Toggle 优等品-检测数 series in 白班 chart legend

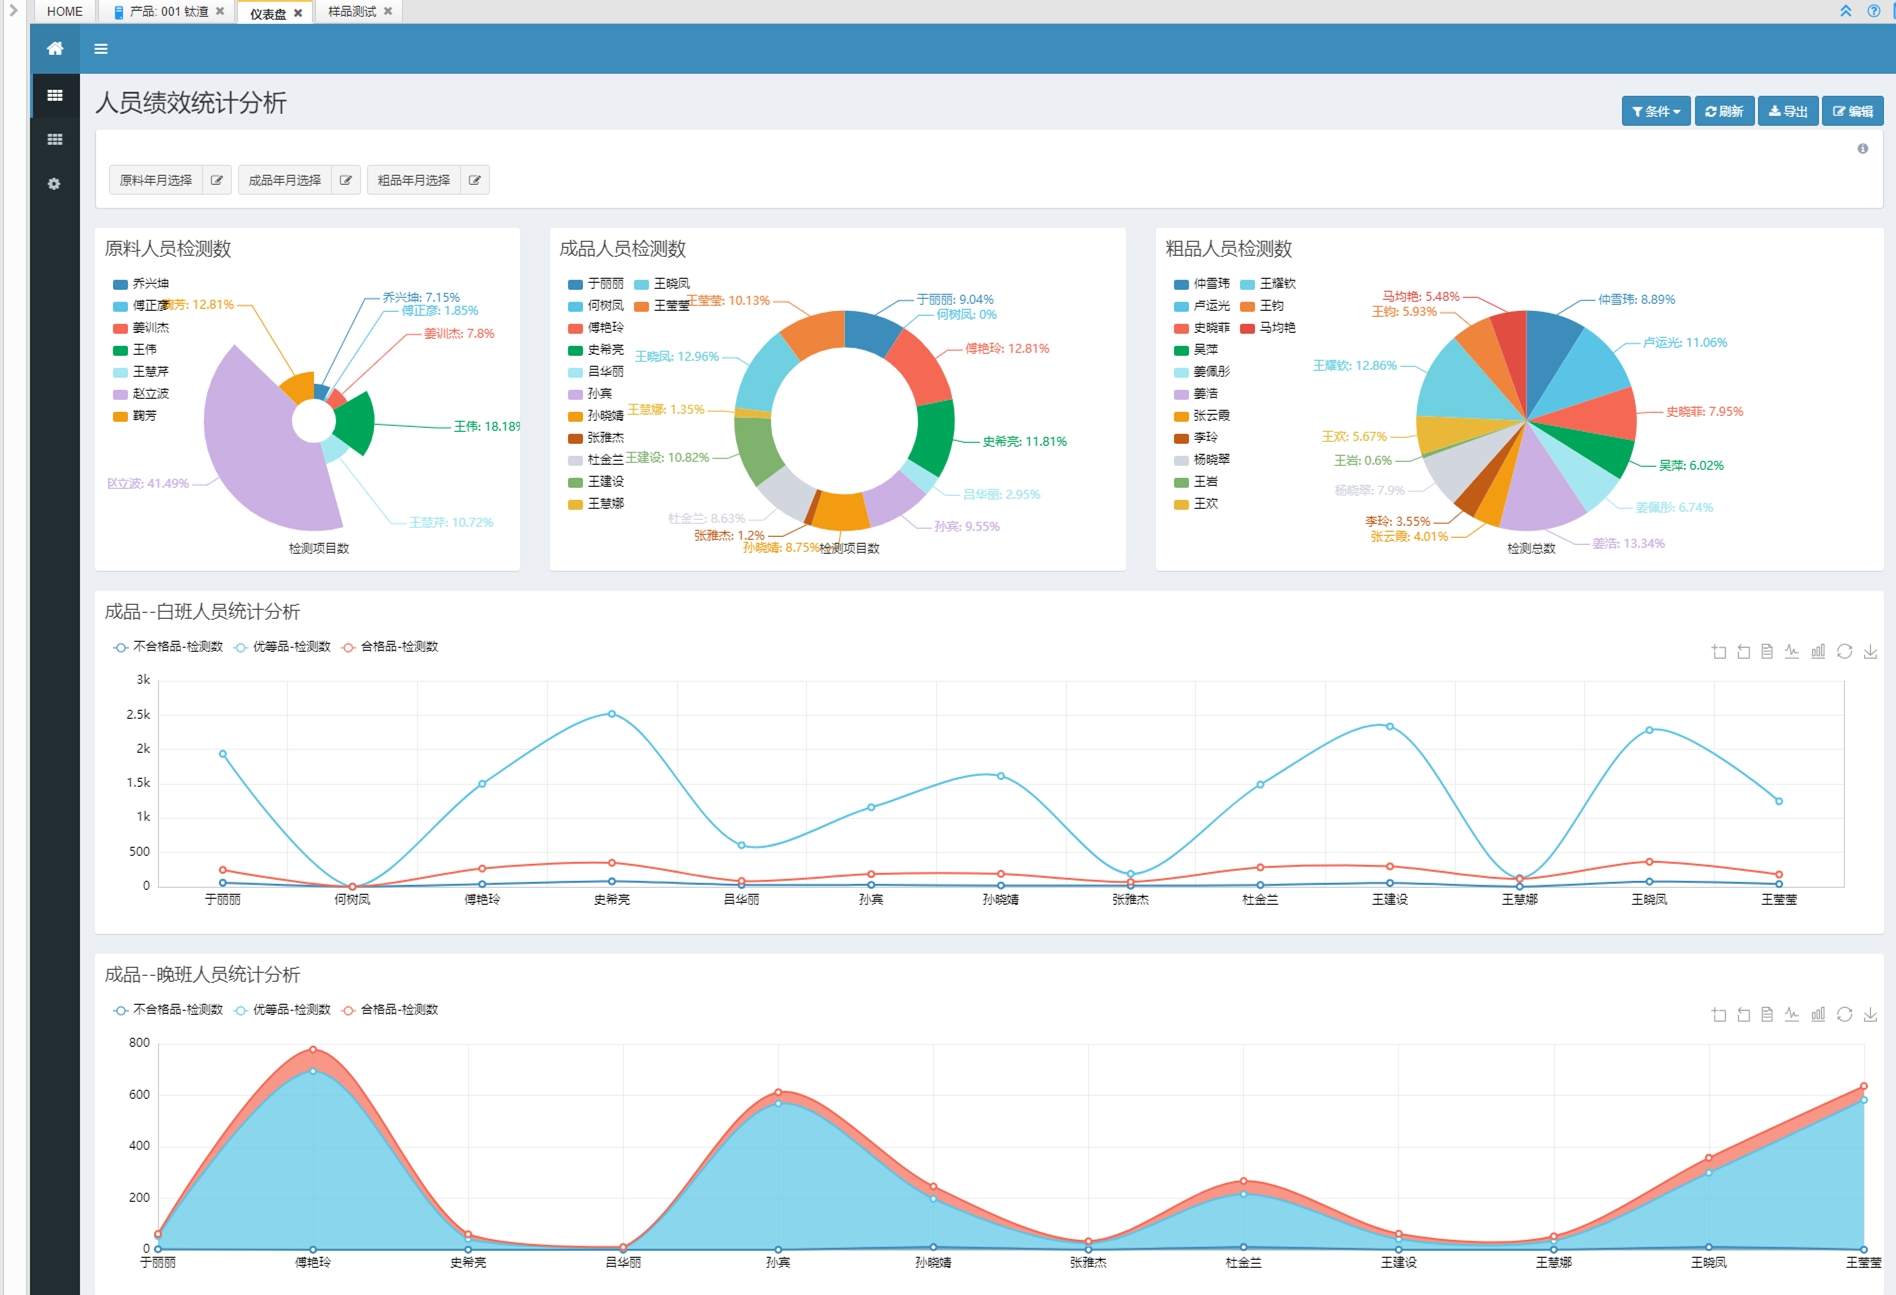pos(282,647)
